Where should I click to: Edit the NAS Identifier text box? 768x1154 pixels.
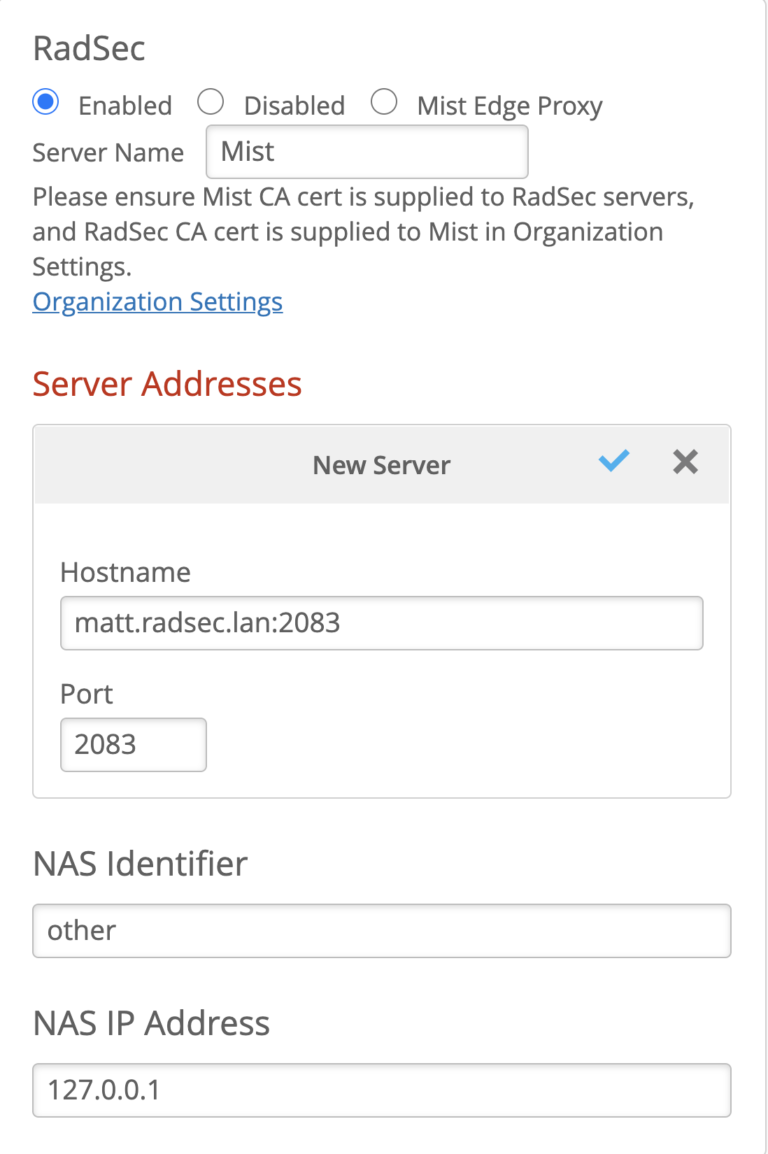[x=381, y=931]
